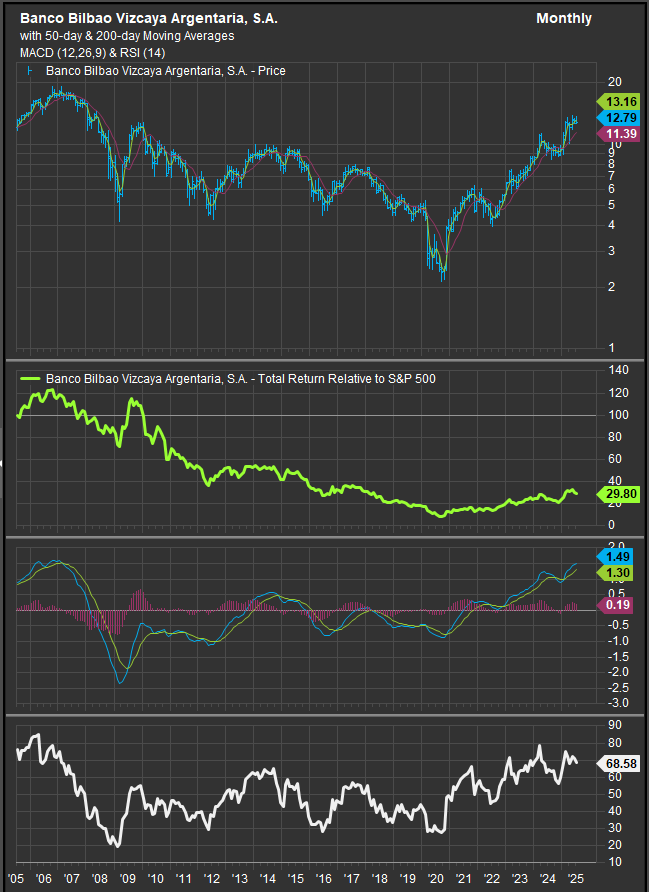Click the '17 year label on time axis
This screenshot has width=649, height=892.
pyautogui.click(x=352, y=878)
